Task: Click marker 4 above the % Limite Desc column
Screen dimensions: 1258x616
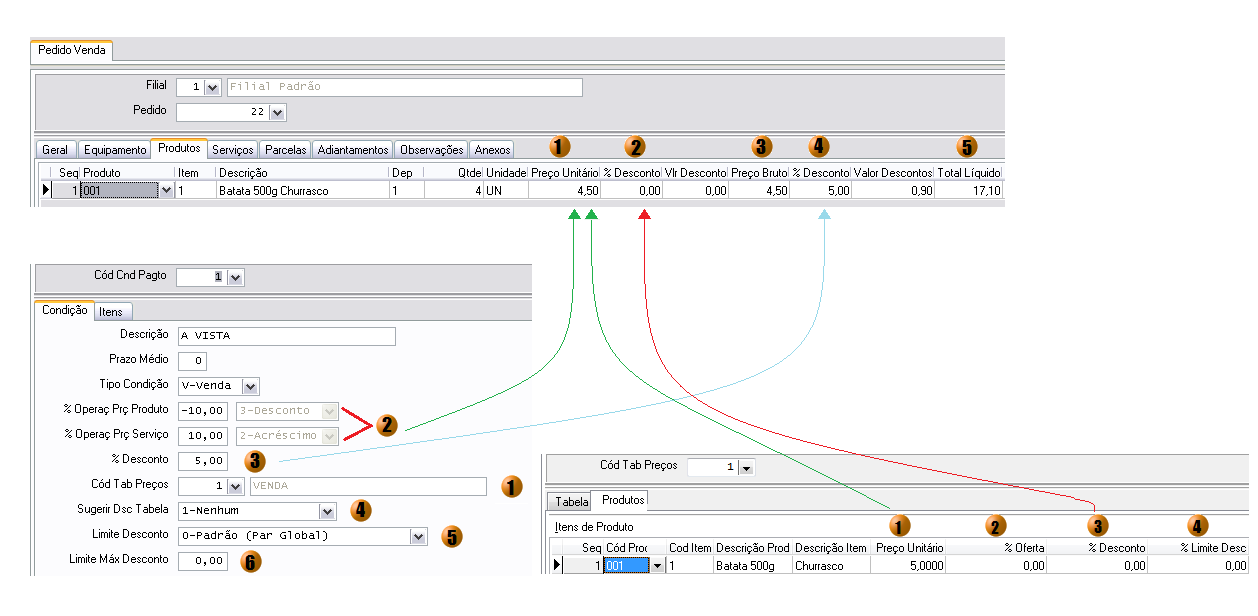Action: click(x=1197, y=525)
